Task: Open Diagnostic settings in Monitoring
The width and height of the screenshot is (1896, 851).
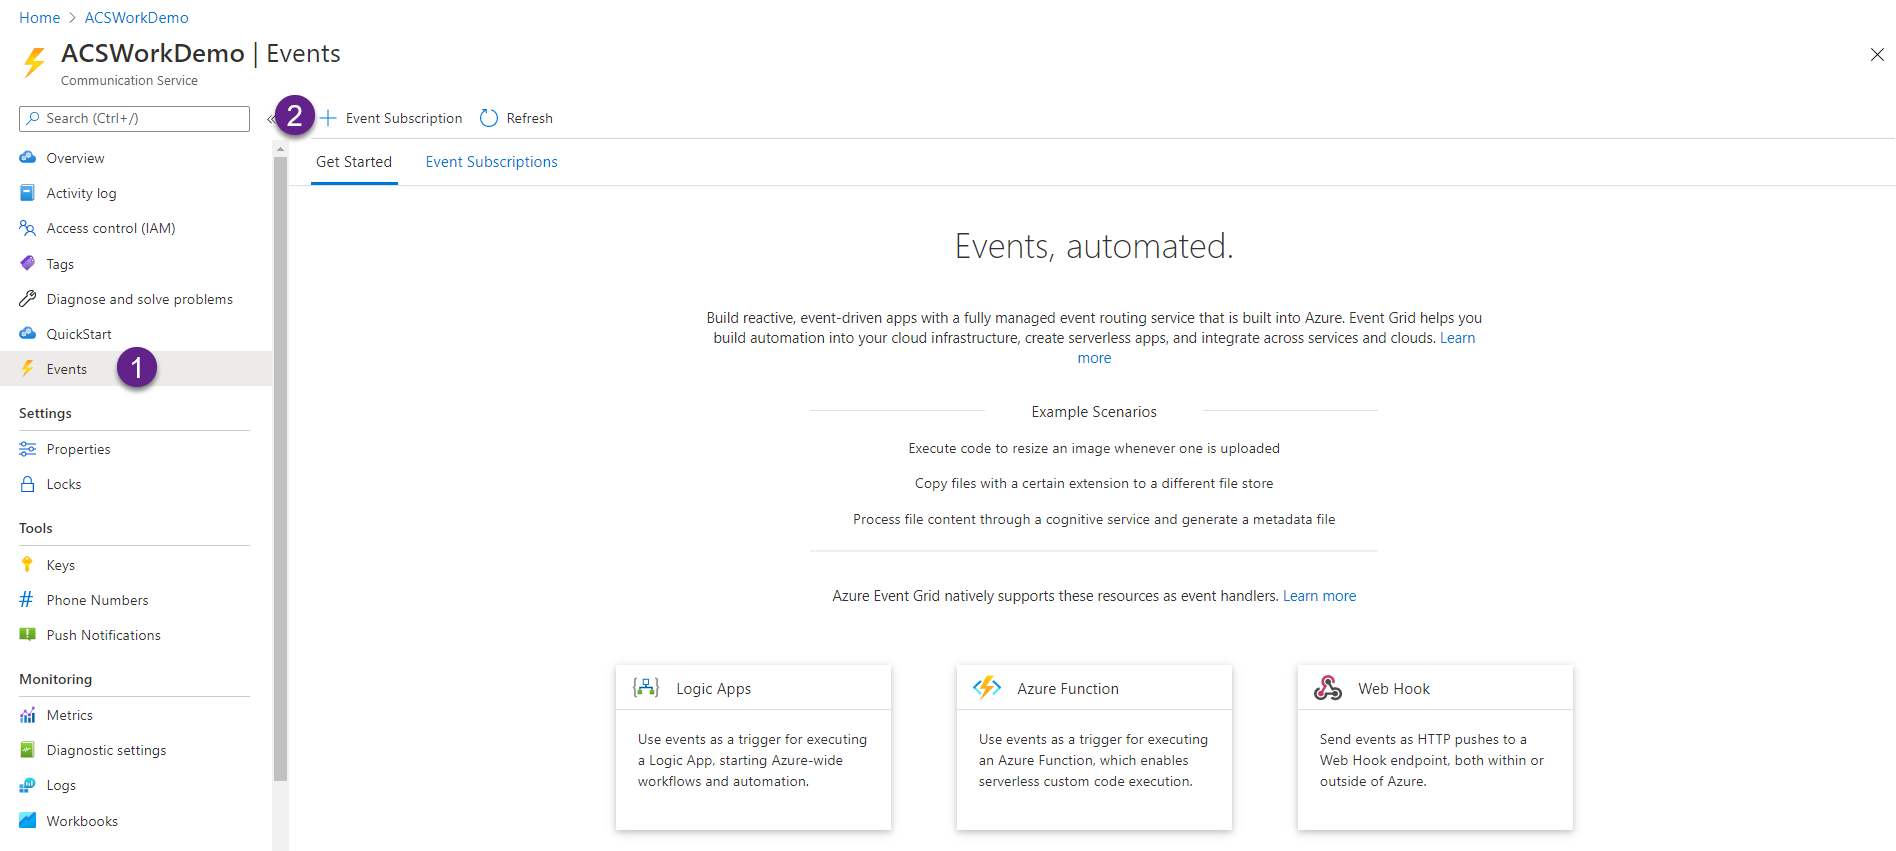Action: coord(106,750)
